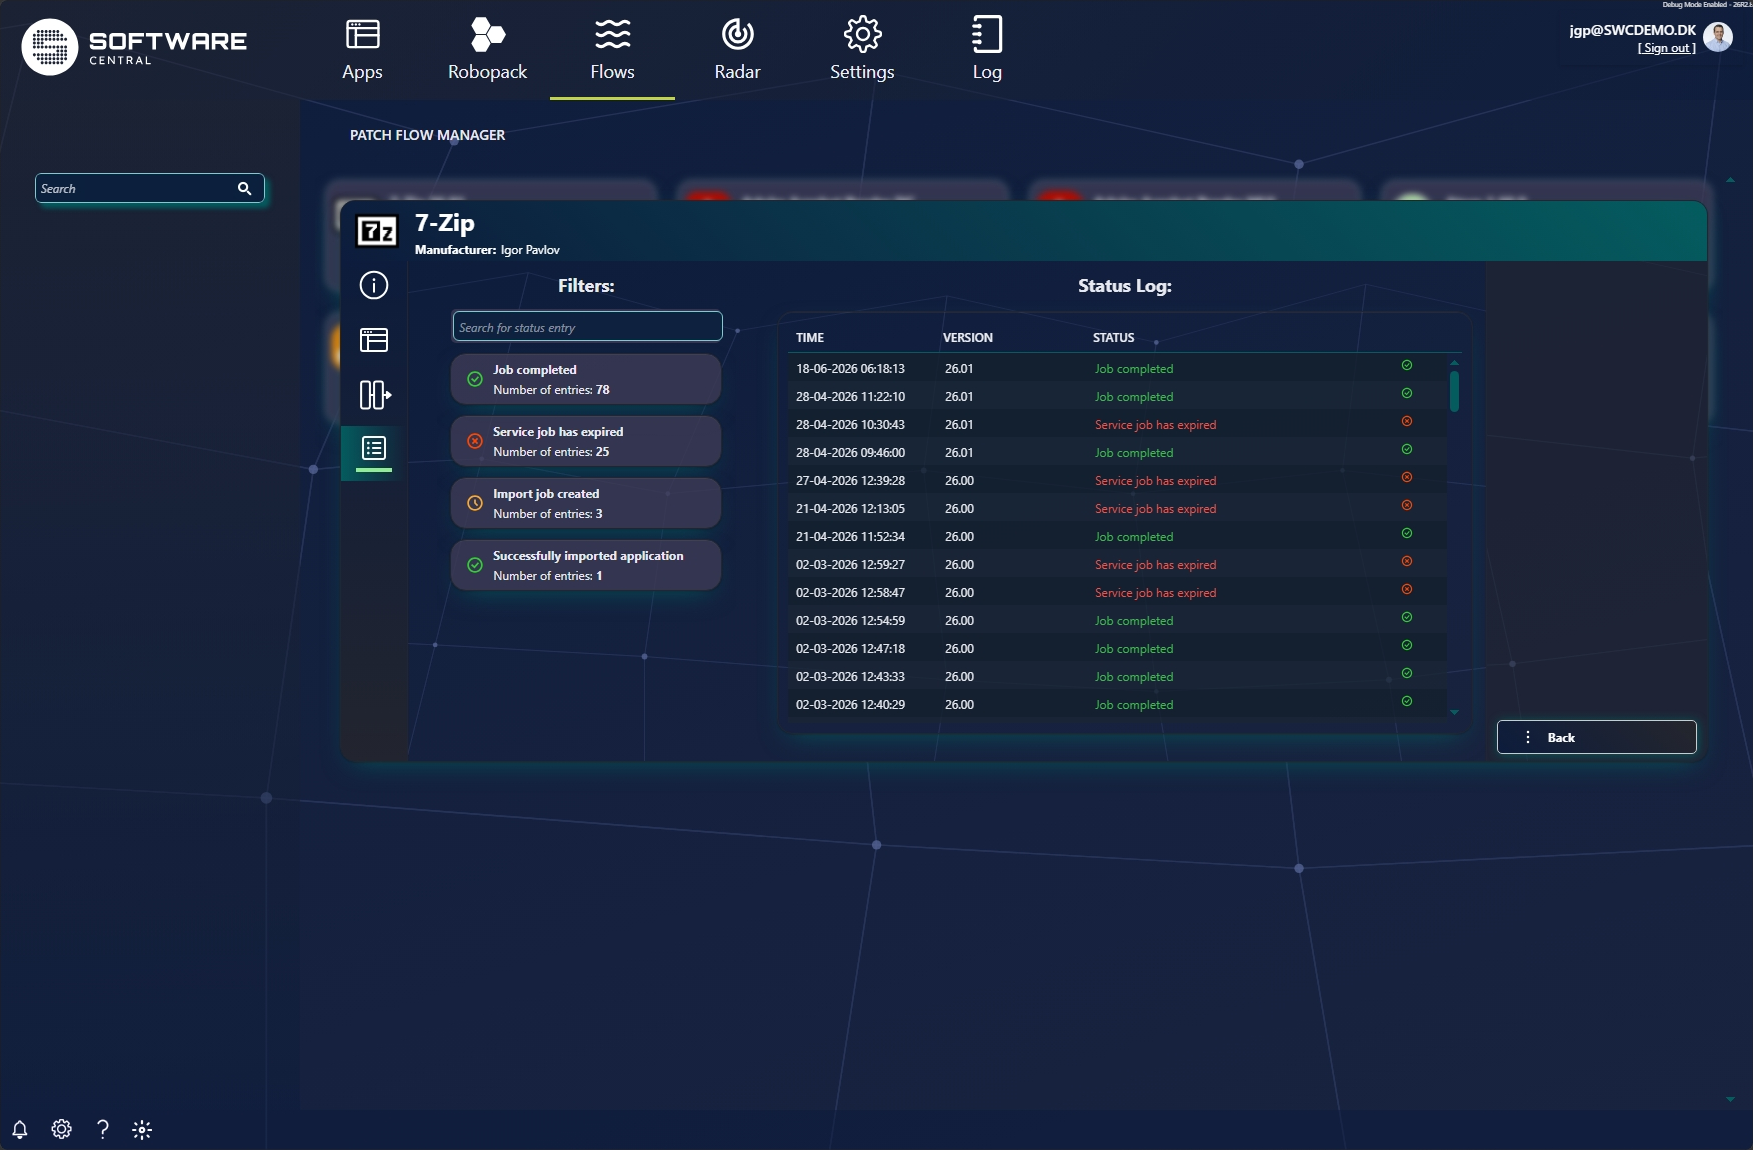The width and height of the screenshot is (1753, 1150).
Task: Select the 28-04-2026 10:30:43 expired row
Action: click(x=1117, y=424)
